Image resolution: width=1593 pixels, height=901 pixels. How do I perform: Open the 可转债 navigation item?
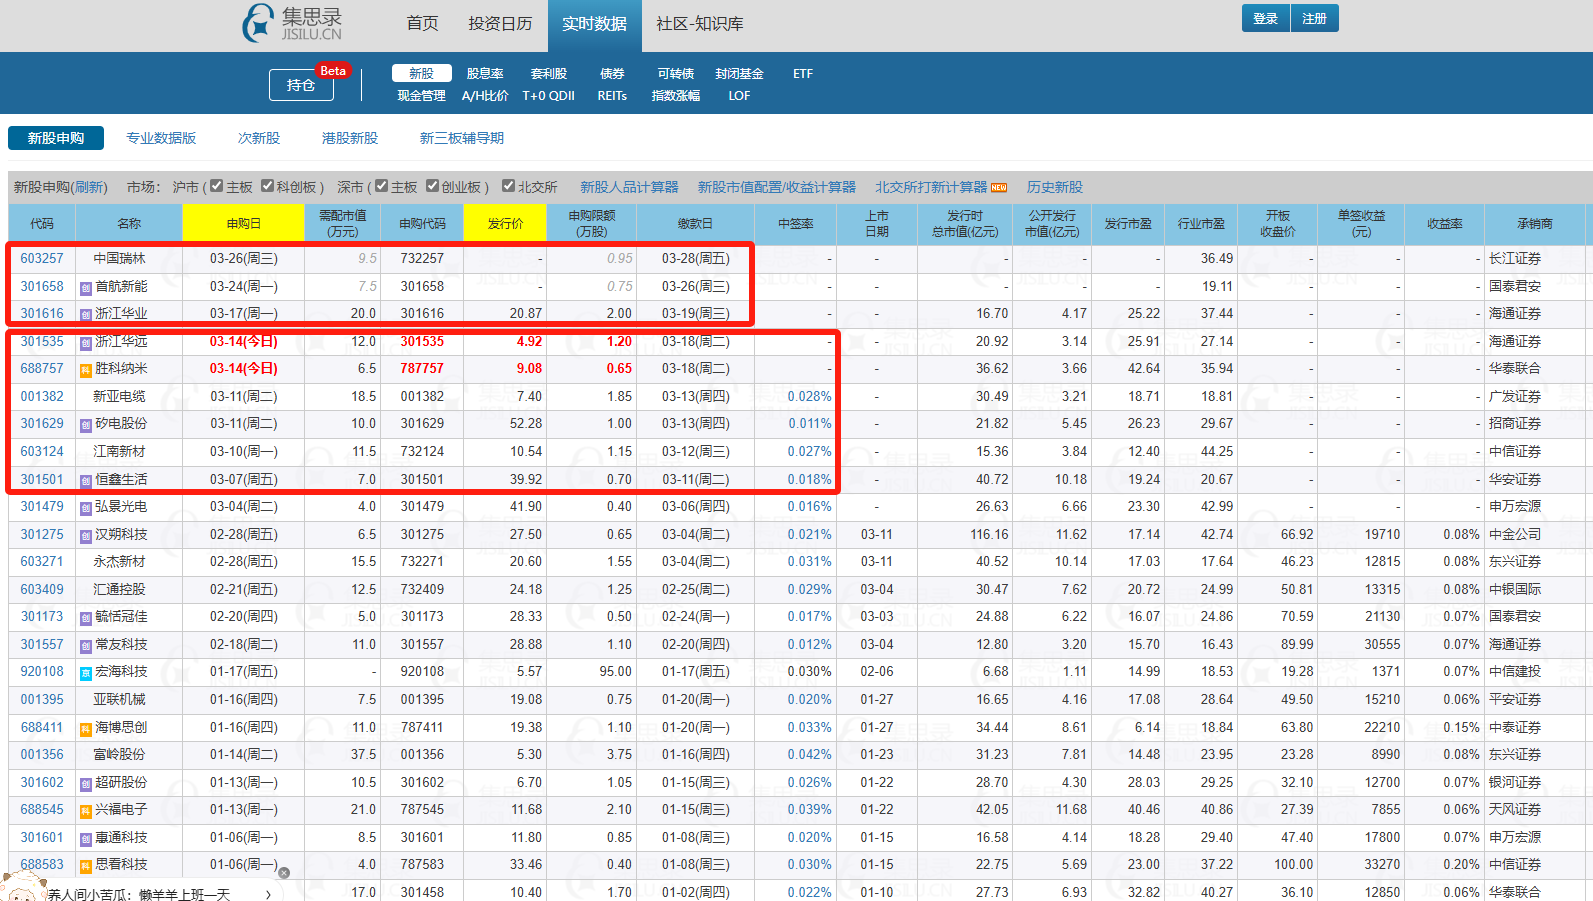point(676,74)
